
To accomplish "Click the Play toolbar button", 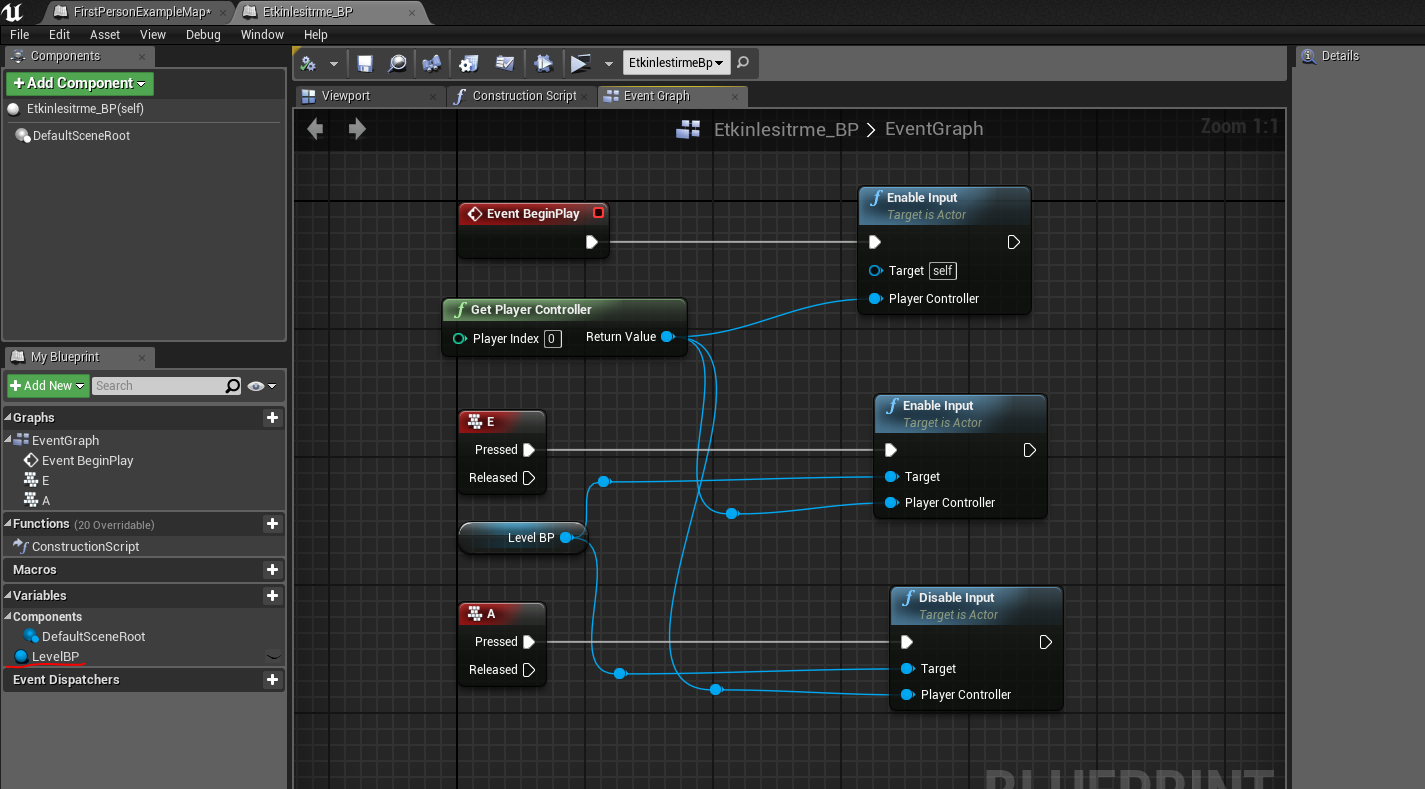I will (580, 63).
